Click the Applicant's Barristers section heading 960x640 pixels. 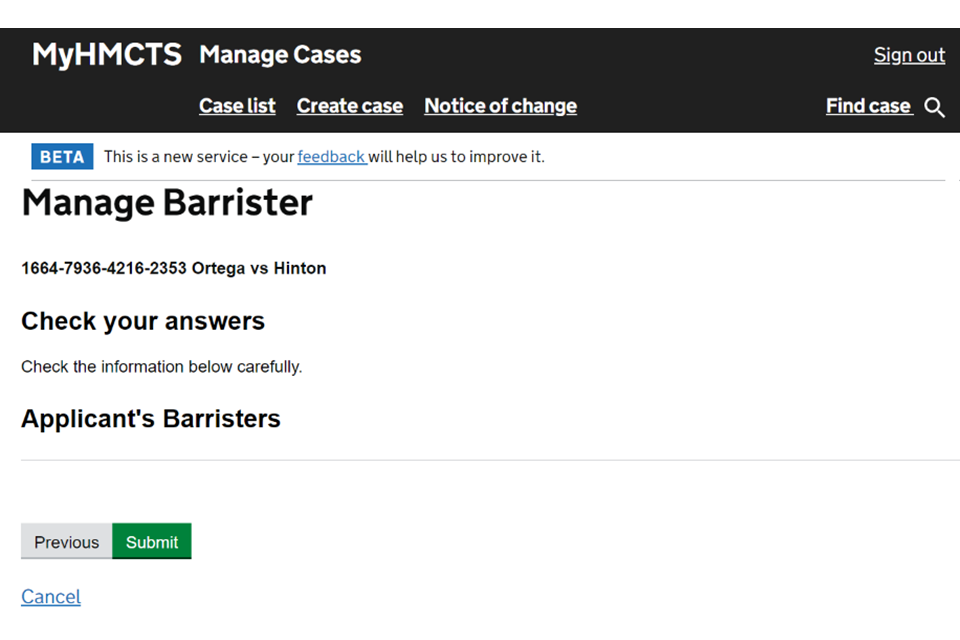[151, 419]
